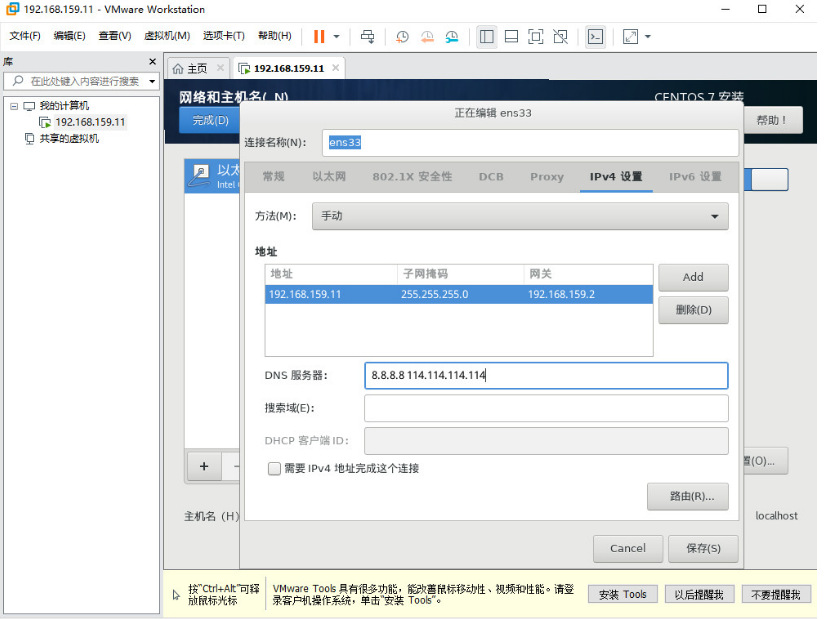Open the power options dropdown arrow
Viewport: 825px width, 619px height.
[337, 37]
